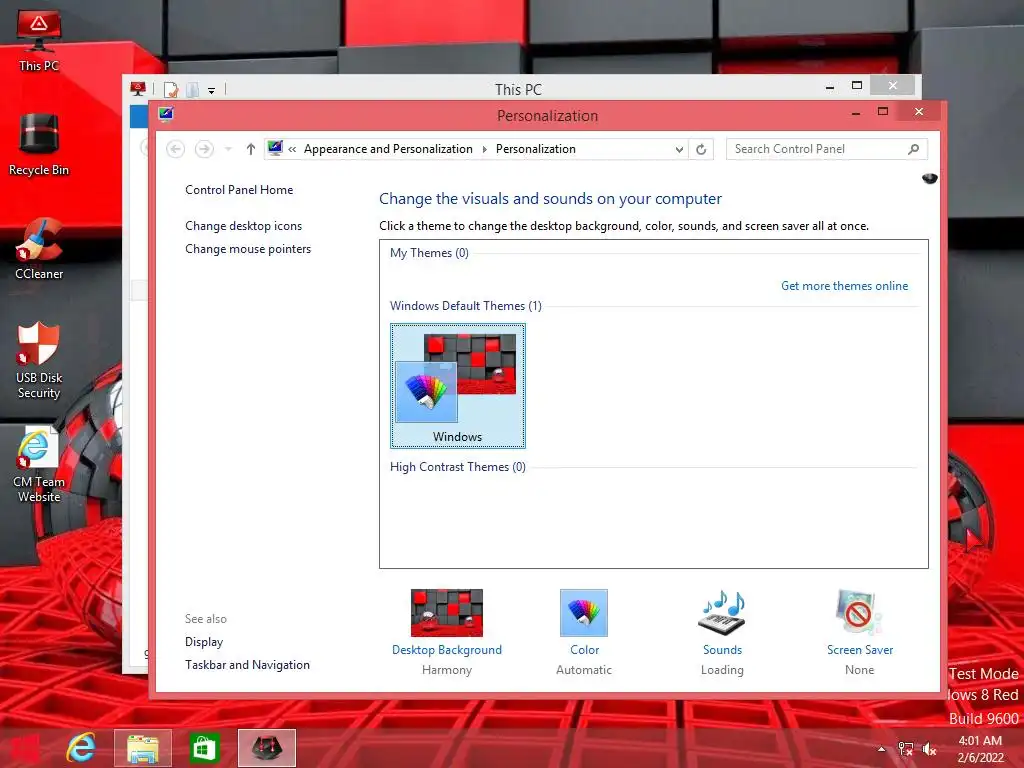Screen dimensions: 1024x768
Task: Go back in the Personalization window
Action: click(175, 149)
